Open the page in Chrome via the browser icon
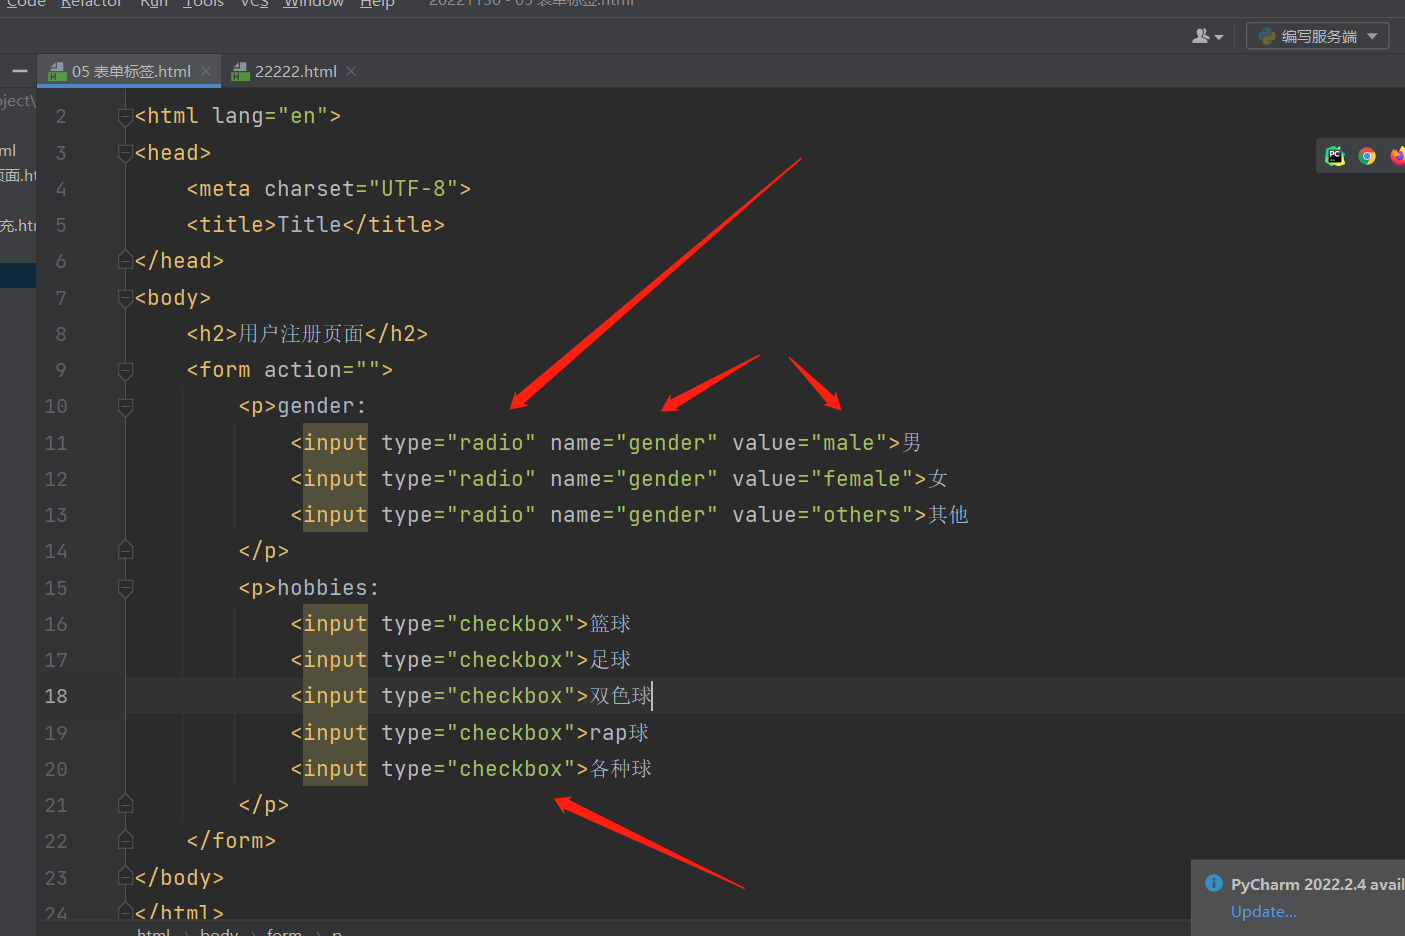The width and height of the screenshot is (1405, 936). click(x=1367, y=155)
